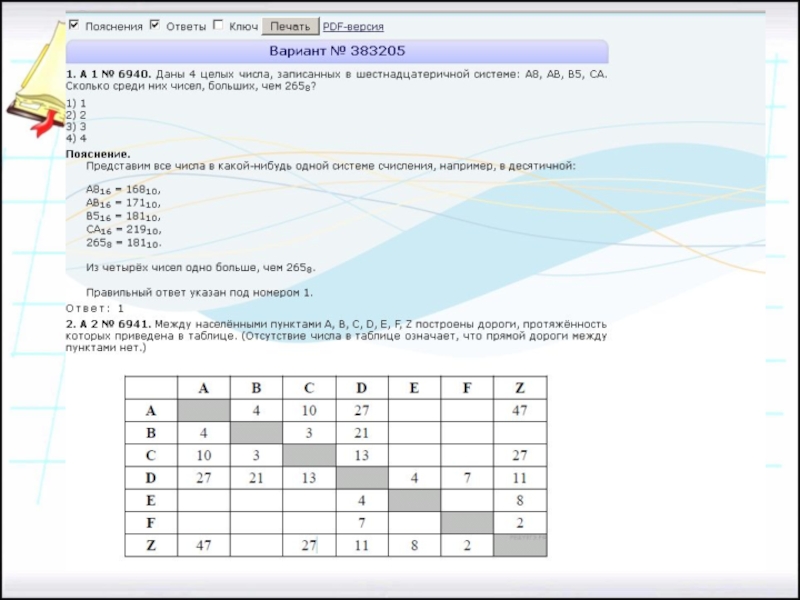
Task: Click the Вариант № 383205 heading
Action: point(337,51)
